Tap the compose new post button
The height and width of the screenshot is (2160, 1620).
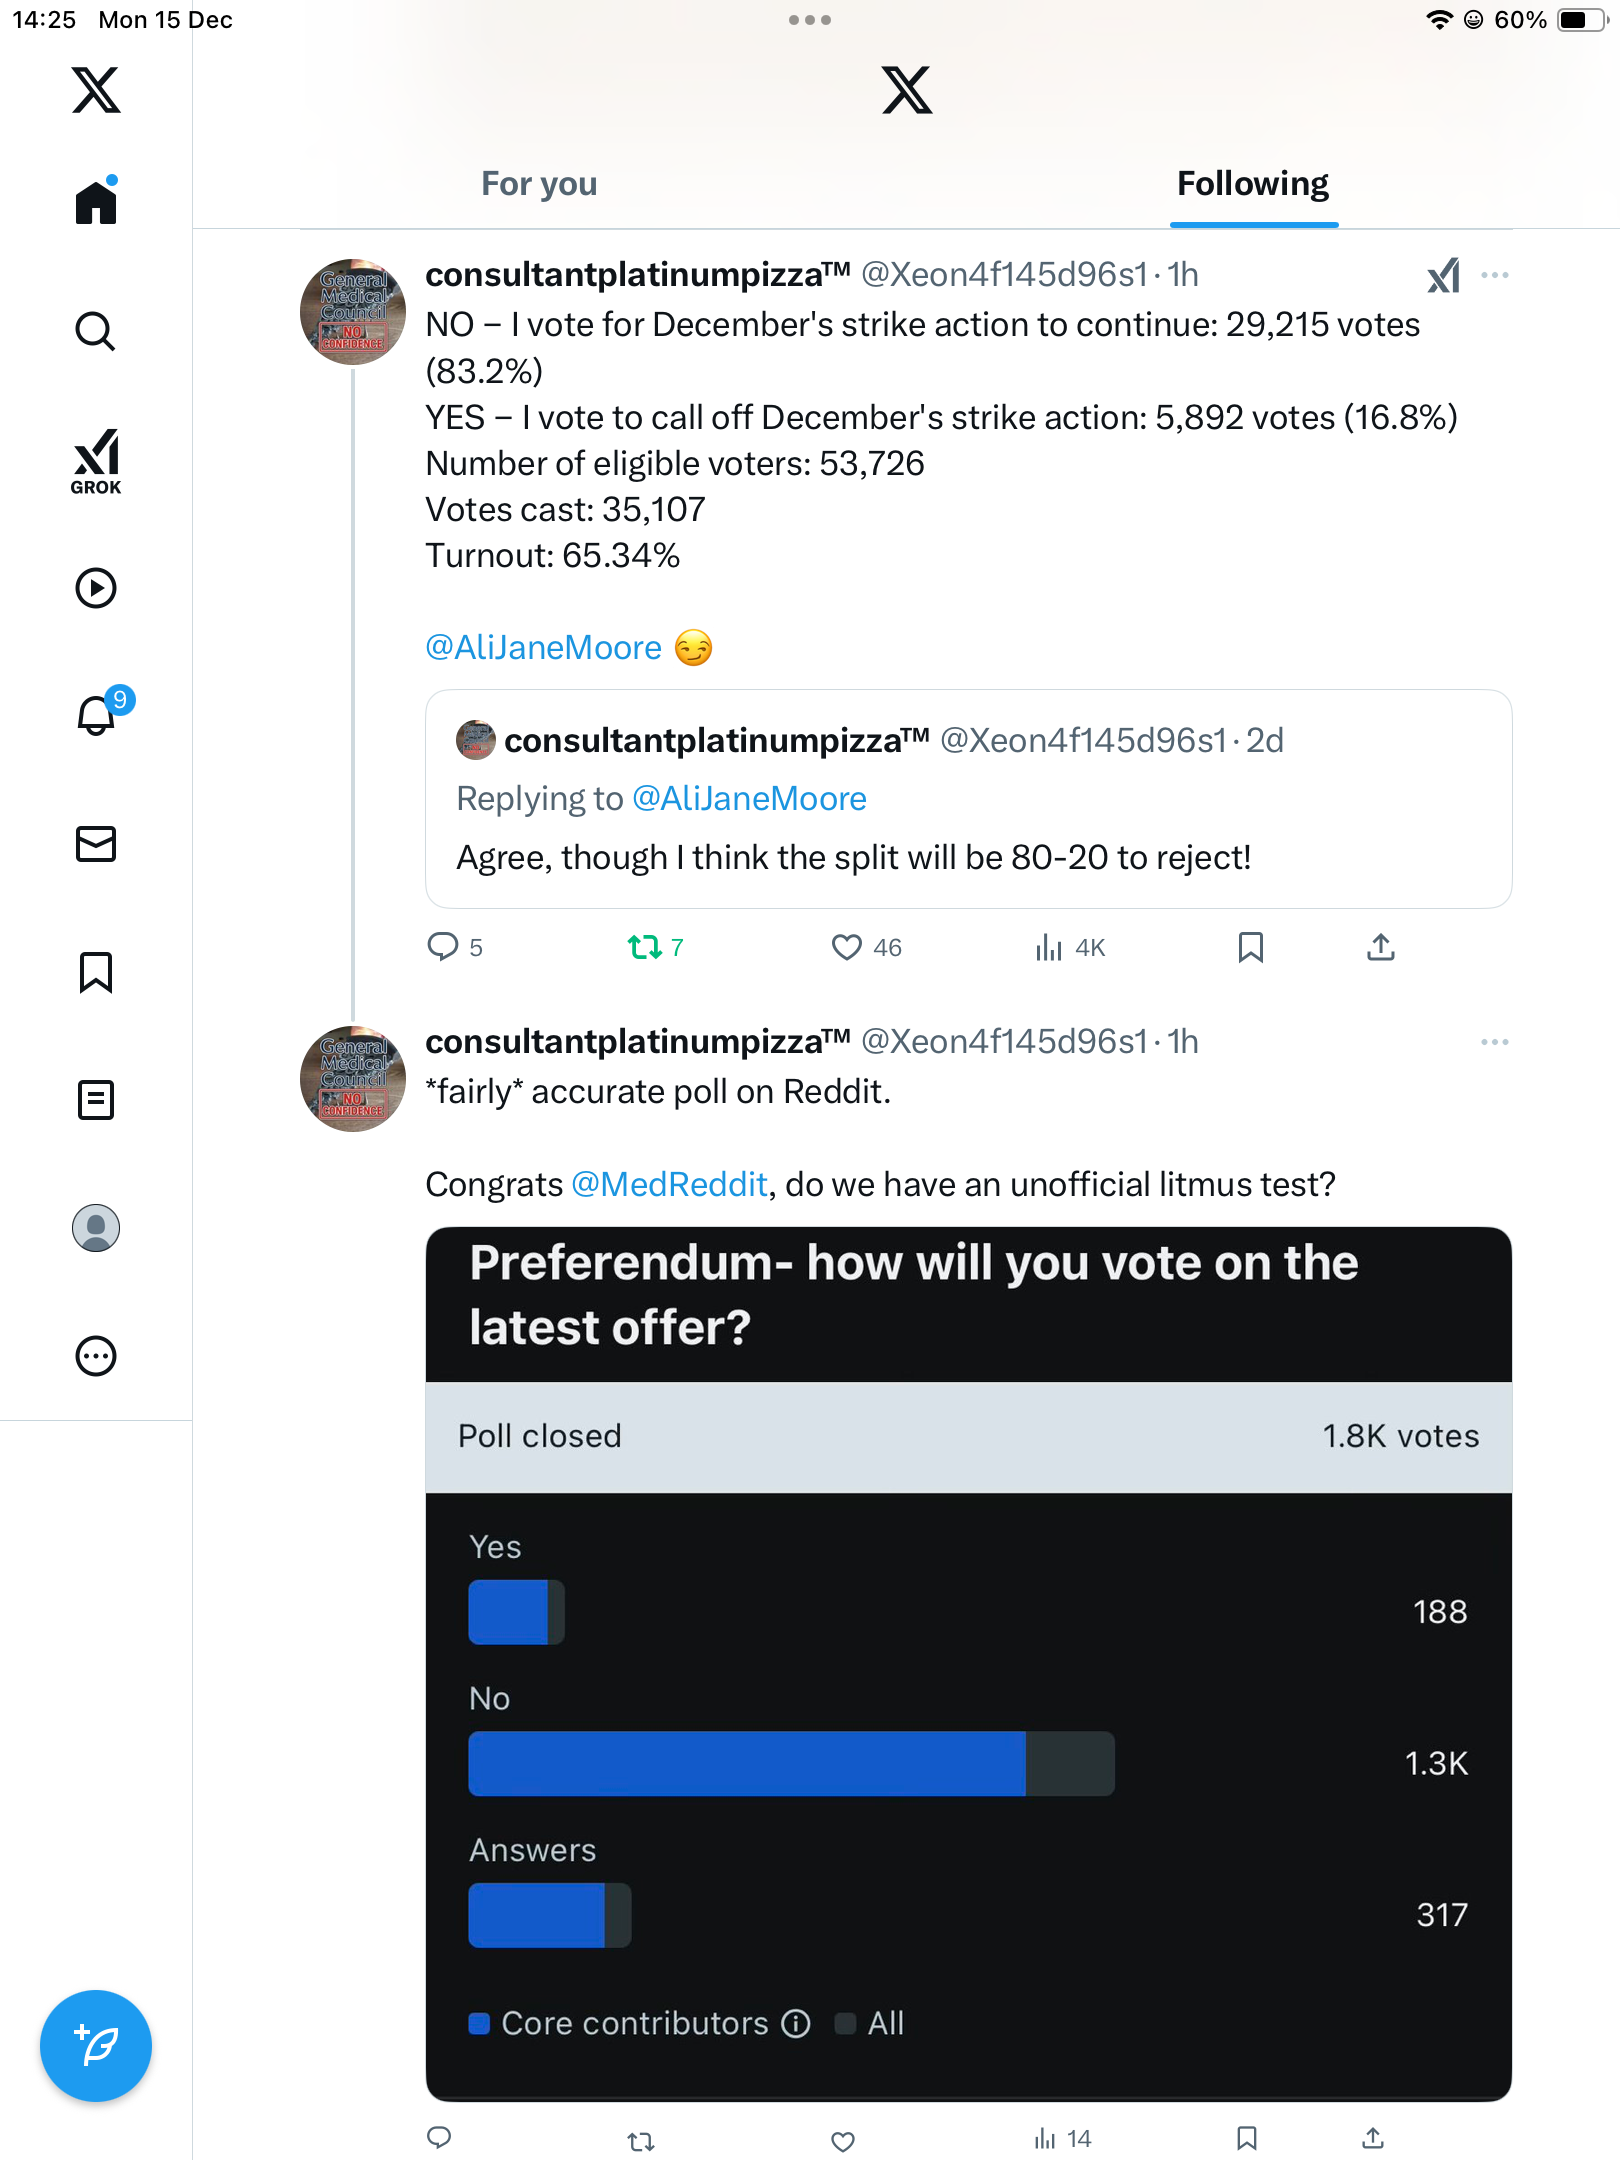click(x=96, y=2046)
